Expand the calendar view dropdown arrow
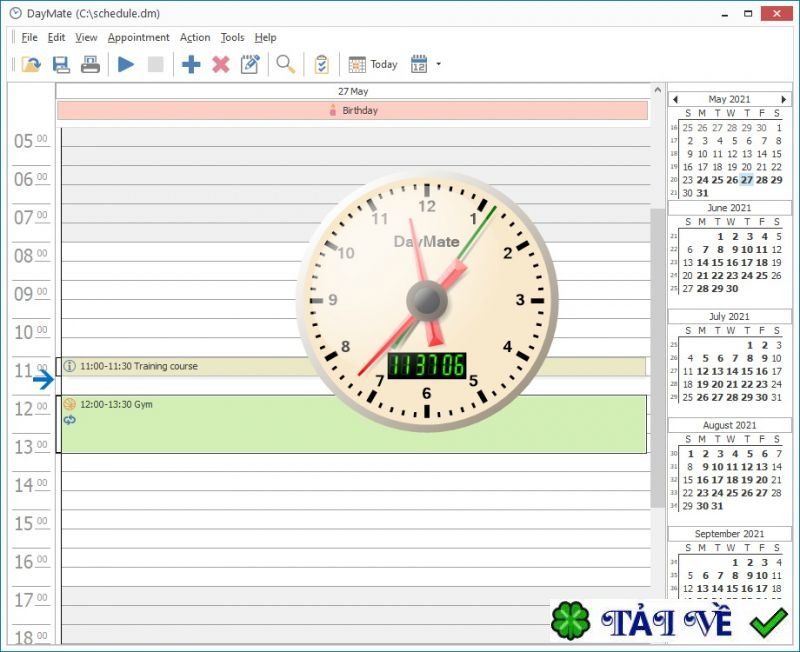Viewport: 800px width, 652px height. pos(438,64)
